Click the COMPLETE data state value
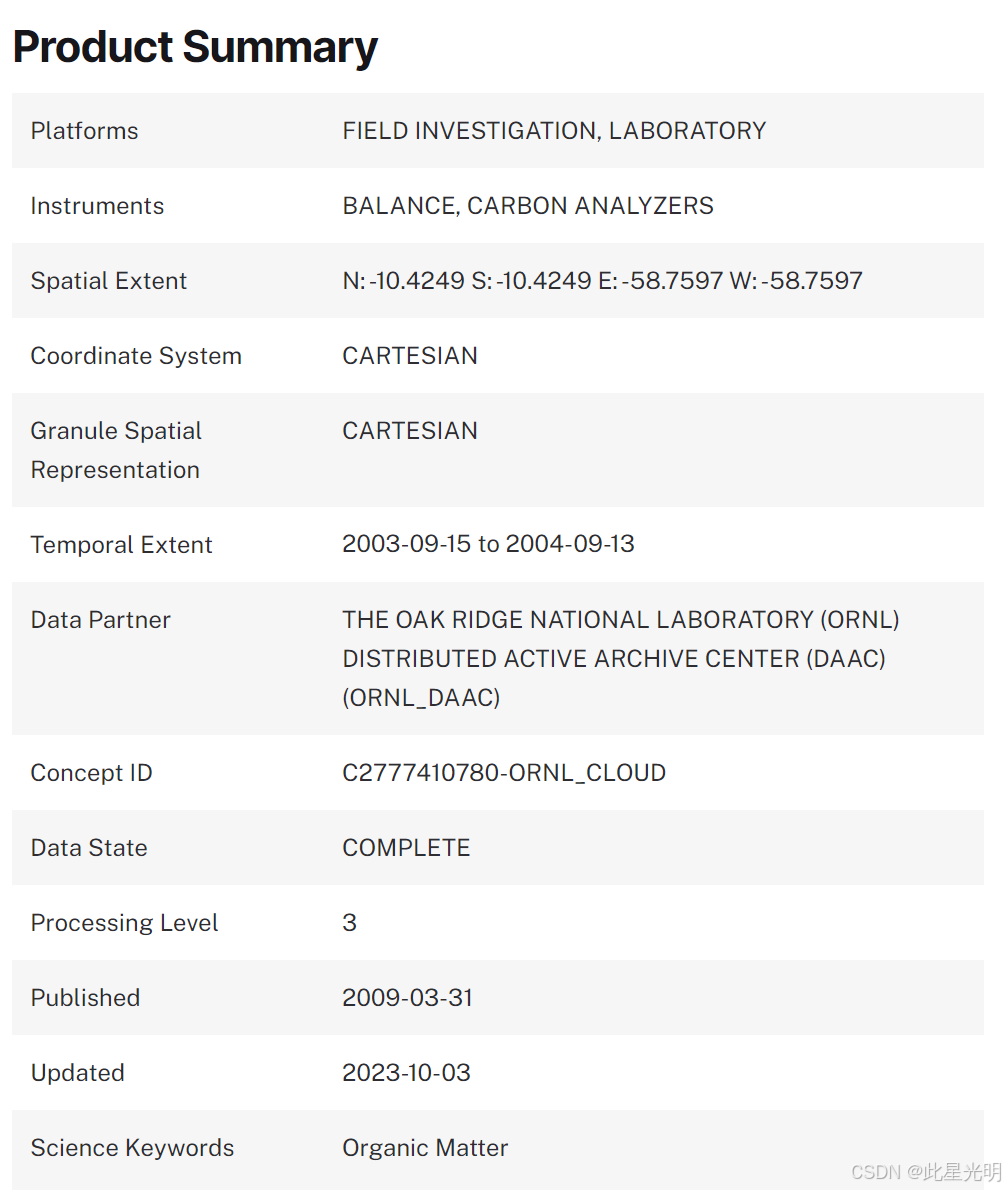 point(406,848)
